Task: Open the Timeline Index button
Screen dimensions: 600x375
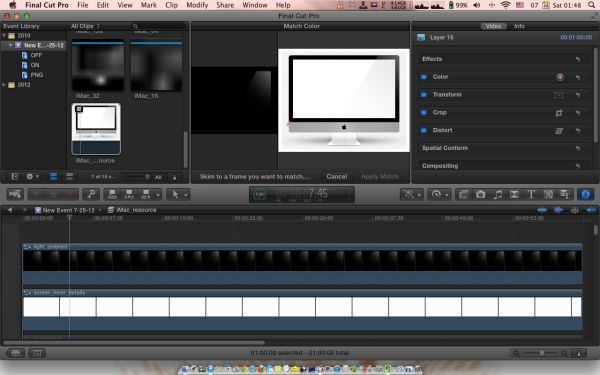Action: (37, 353)
